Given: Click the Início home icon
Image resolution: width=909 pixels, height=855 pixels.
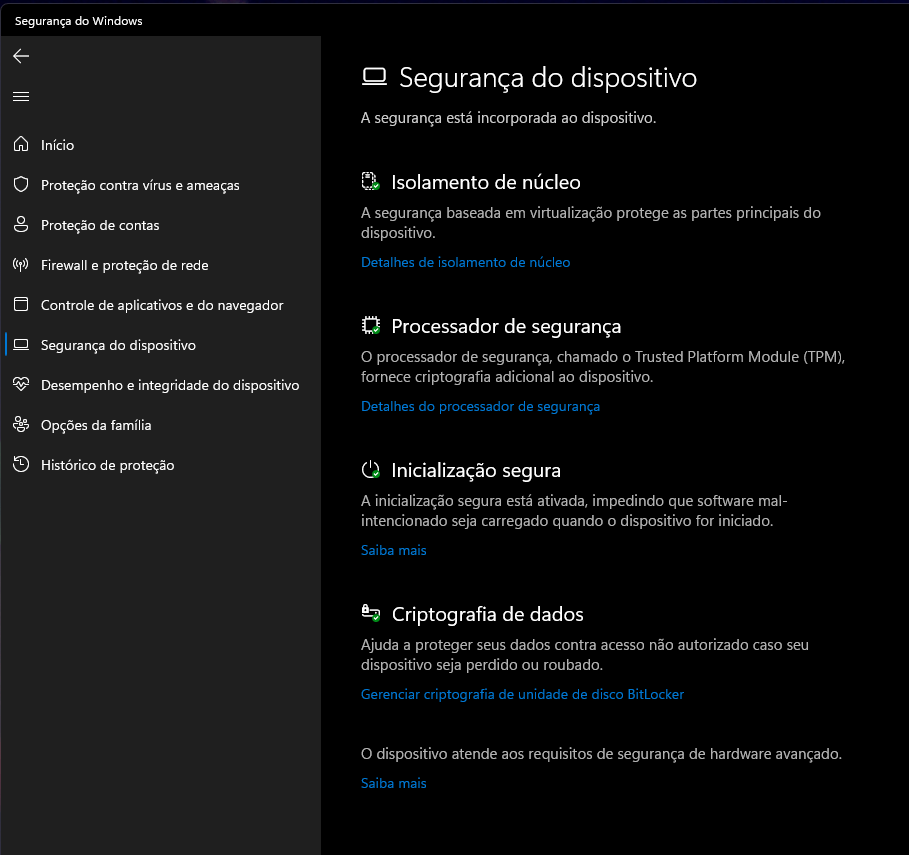Looking at the screenshot, I should pos(21,144).
